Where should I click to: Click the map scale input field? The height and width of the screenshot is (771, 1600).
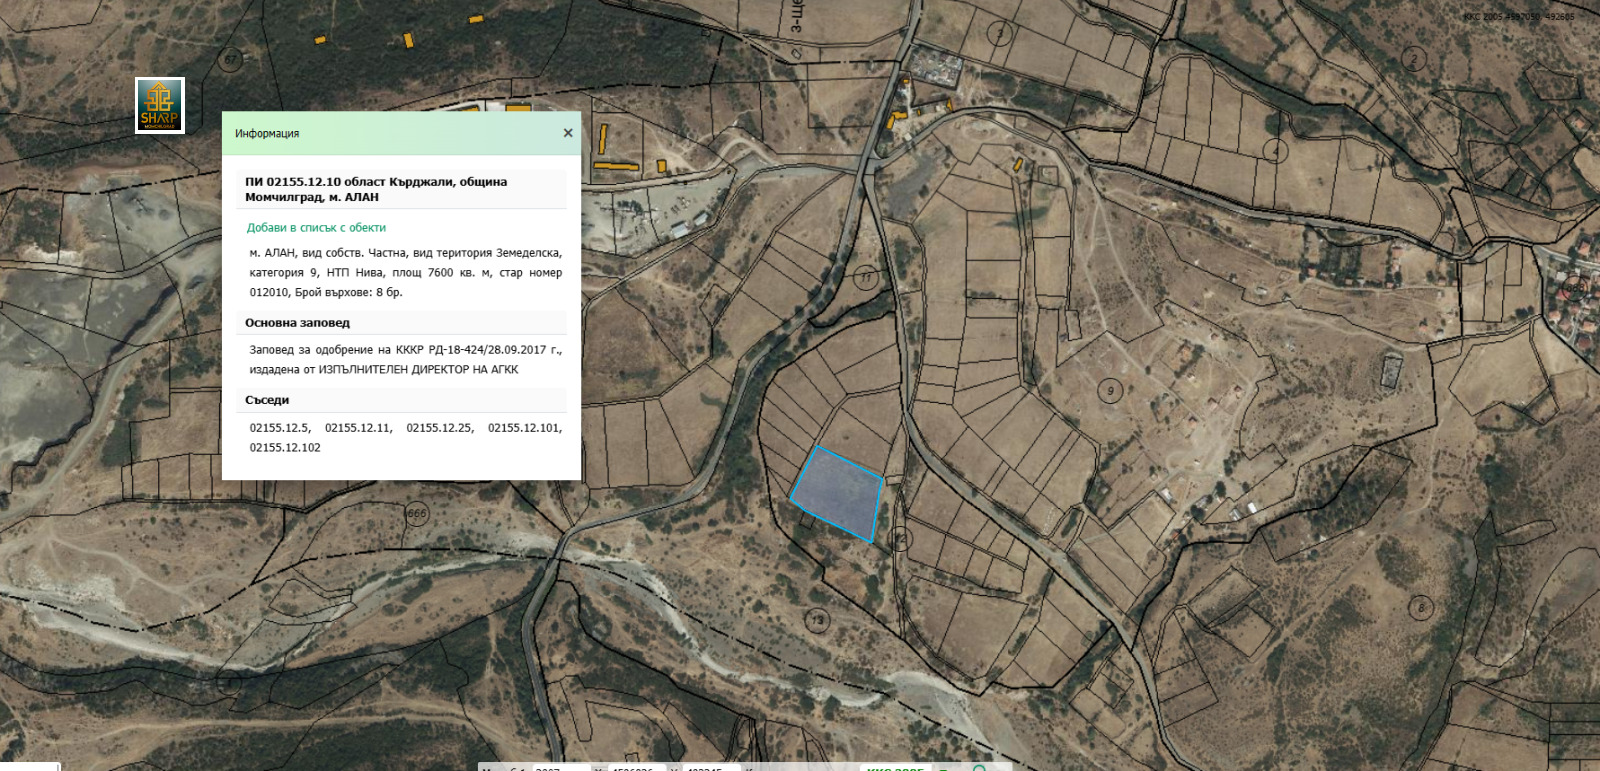[x=560, y=767]
